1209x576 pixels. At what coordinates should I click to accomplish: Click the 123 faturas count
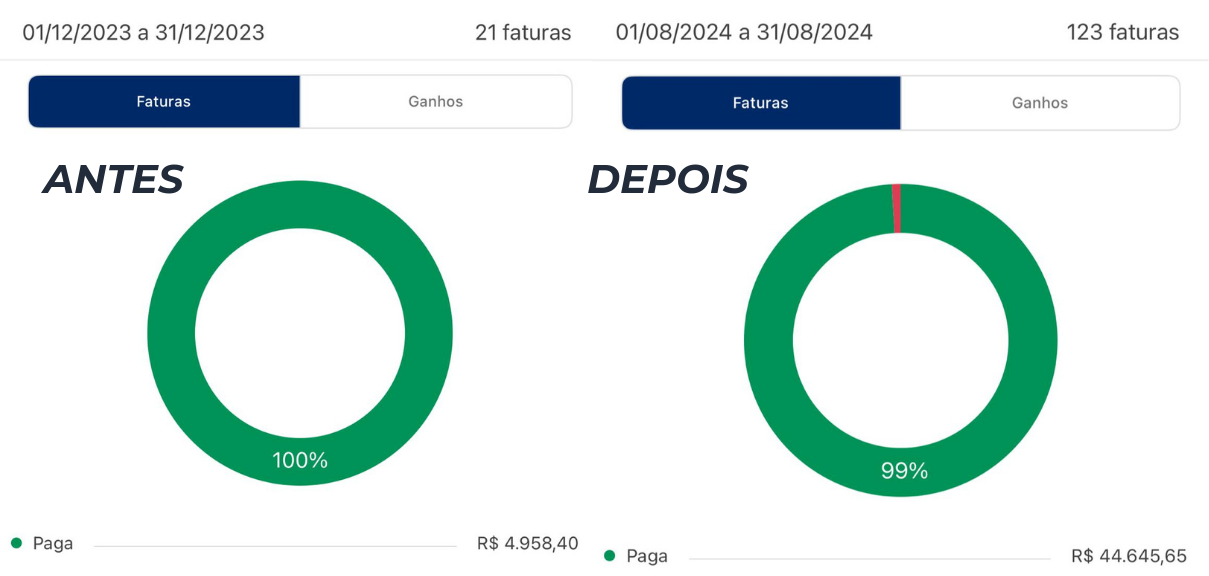pyautogui.click(x=1123, y=33)
